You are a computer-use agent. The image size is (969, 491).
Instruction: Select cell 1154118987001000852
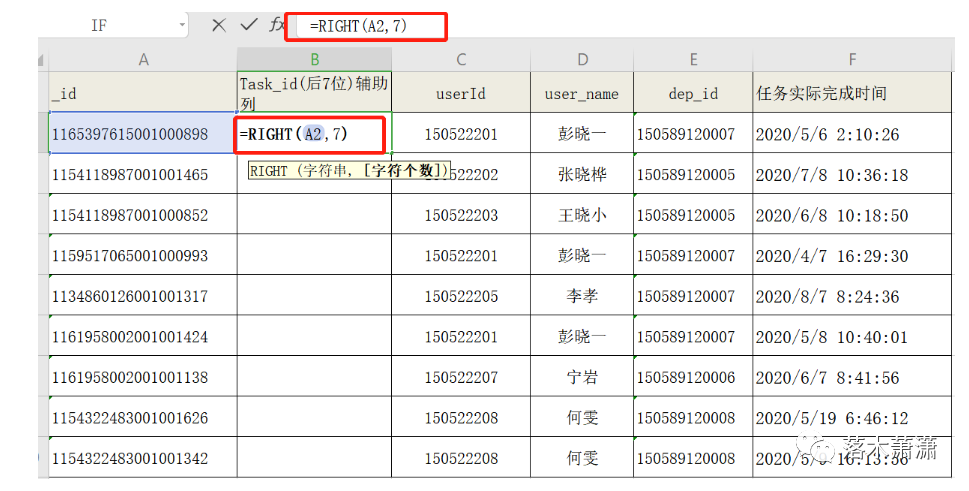point(143,214)
